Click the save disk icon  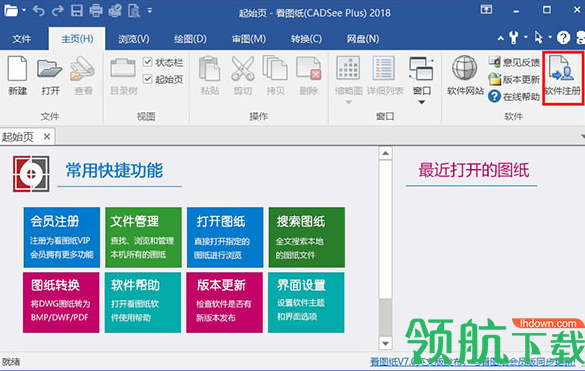tap(77, 11)
